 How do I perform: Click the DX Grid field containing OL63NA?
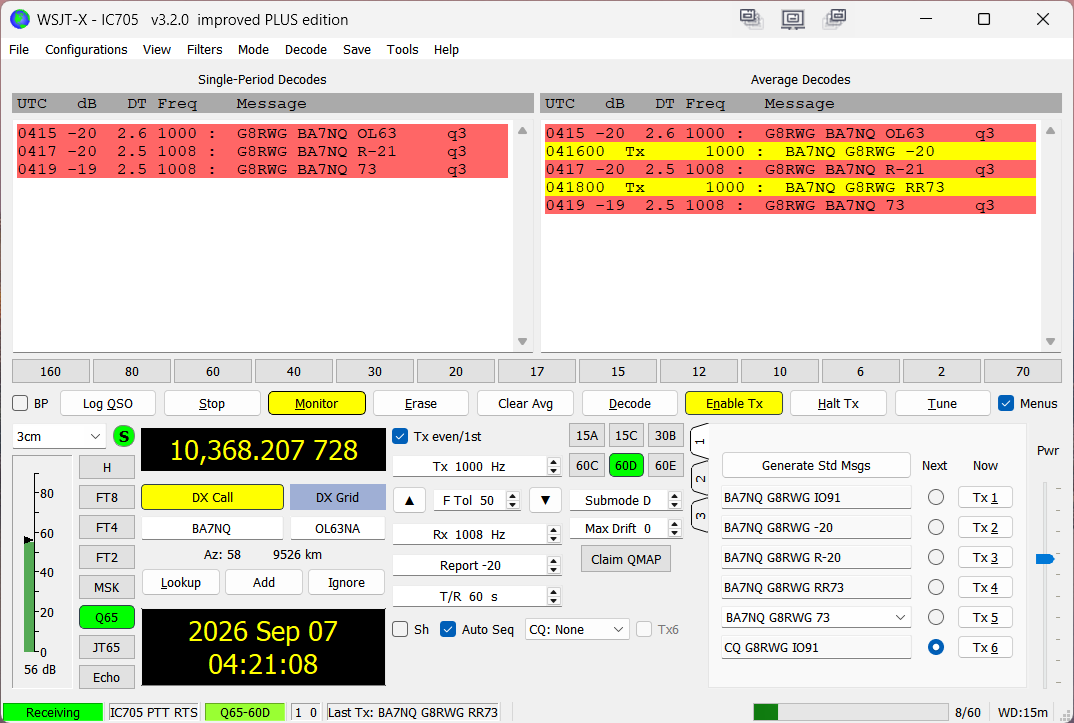[338, 528]
